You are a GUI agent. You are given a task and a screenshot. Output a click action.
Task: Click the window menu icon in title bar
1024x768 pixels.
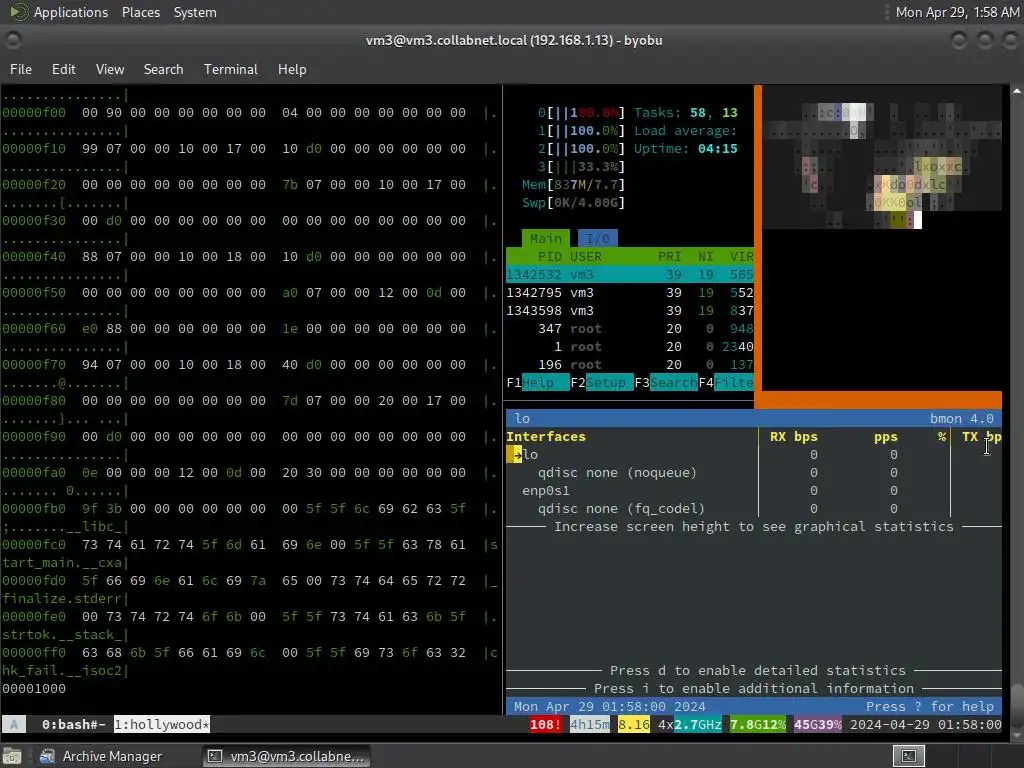pyautogui.click(x=12, y=40)
